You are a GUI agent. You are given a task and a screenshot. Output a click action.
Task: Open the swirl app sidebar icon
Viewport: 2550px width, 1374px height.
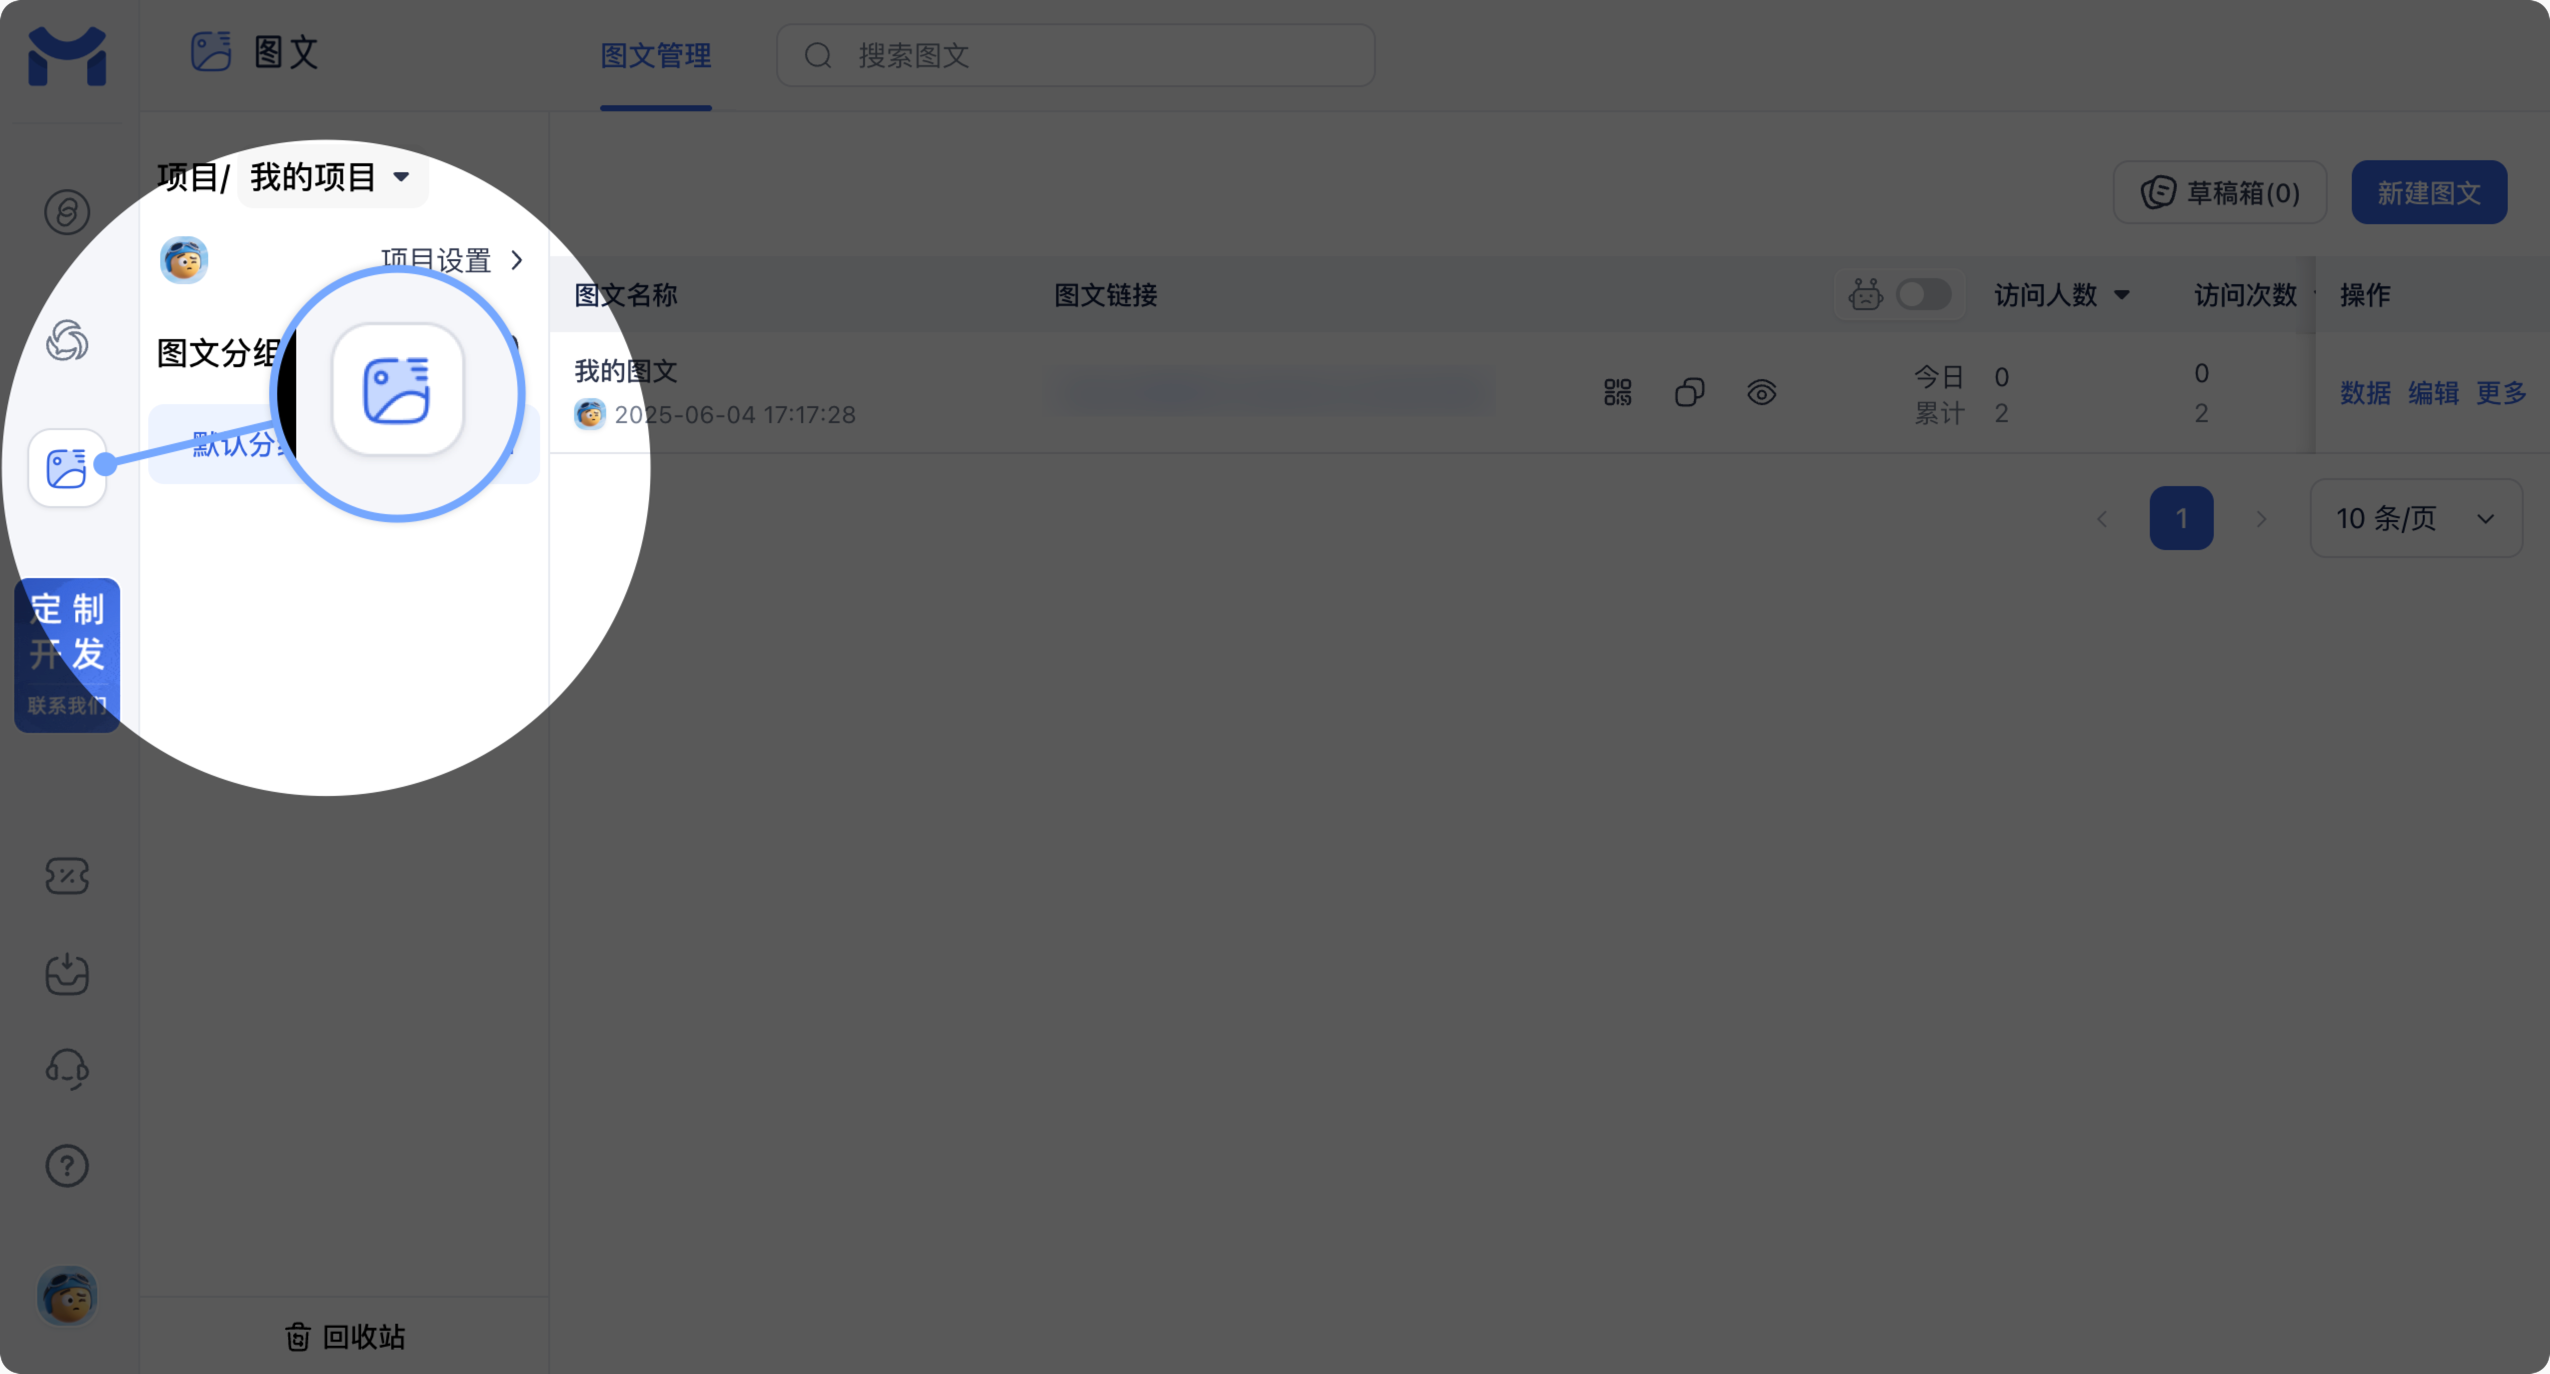[x=67, y=341]
